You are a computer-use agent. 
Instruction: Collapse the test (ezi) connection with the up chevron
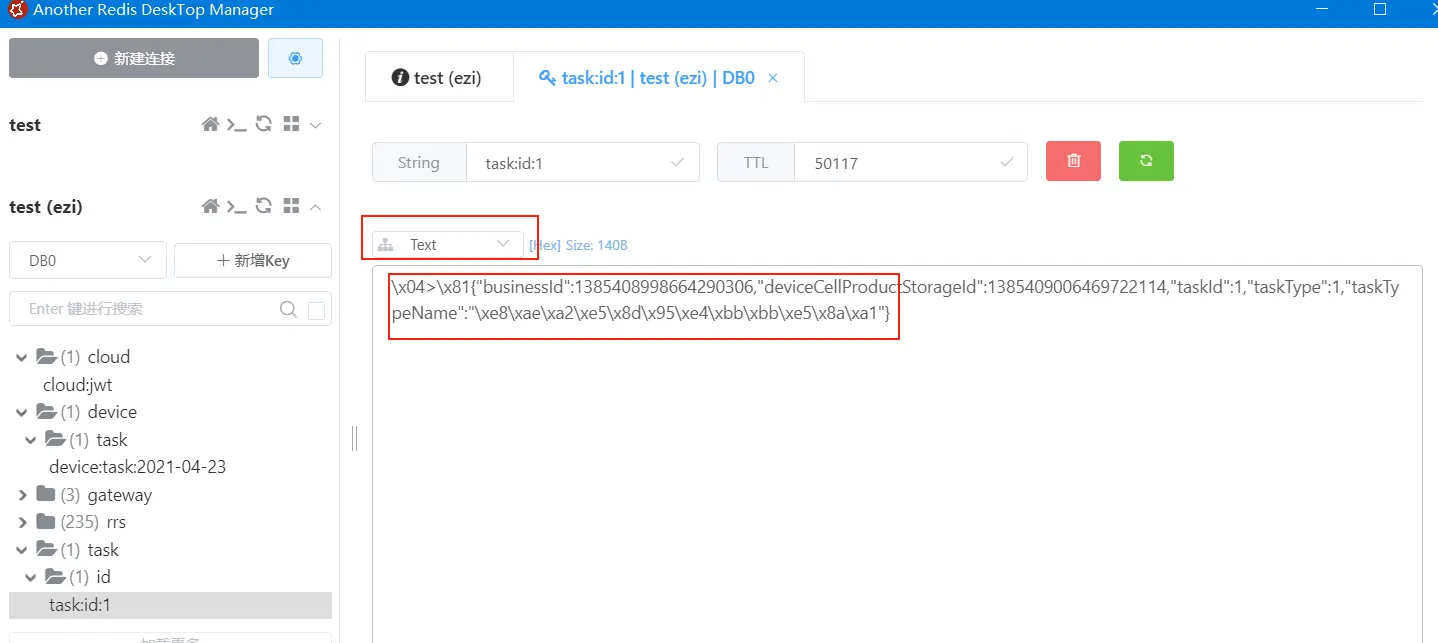click(x=315, y=206)
